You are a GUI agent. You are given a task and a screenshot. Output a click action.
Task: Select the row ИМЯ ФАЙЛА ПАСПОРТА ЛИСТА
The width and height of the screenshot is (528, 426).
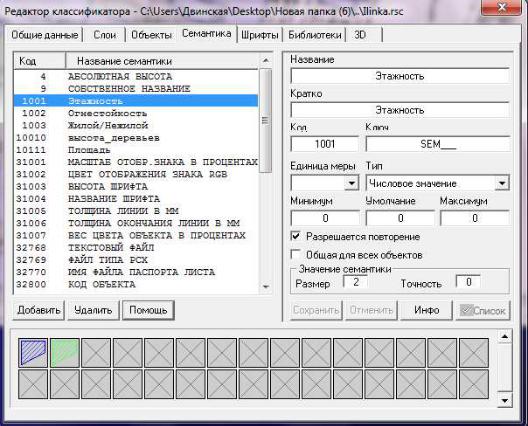(136, 272)
